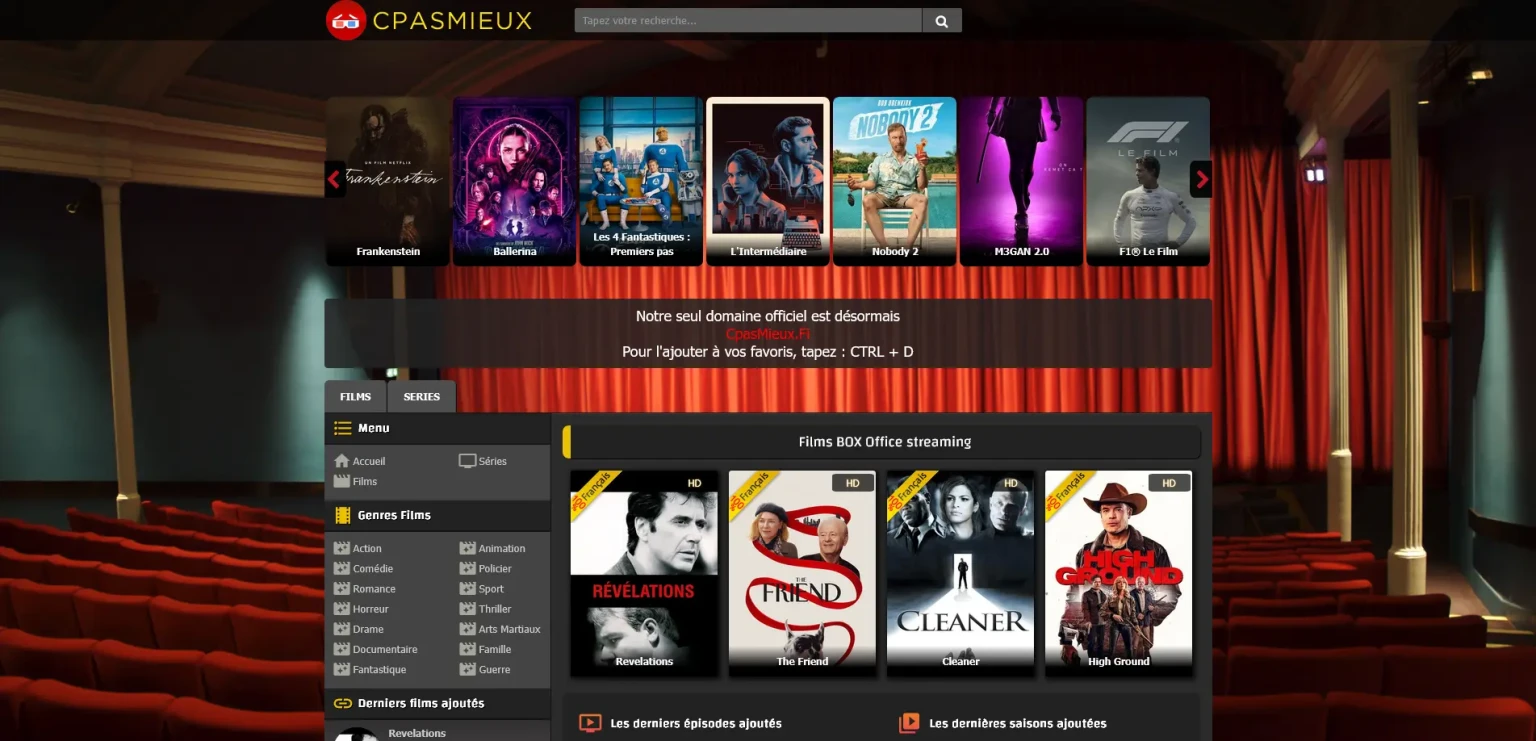
Task: Open the F1 Le Film carousel poster
Action: coord(1148,181)
